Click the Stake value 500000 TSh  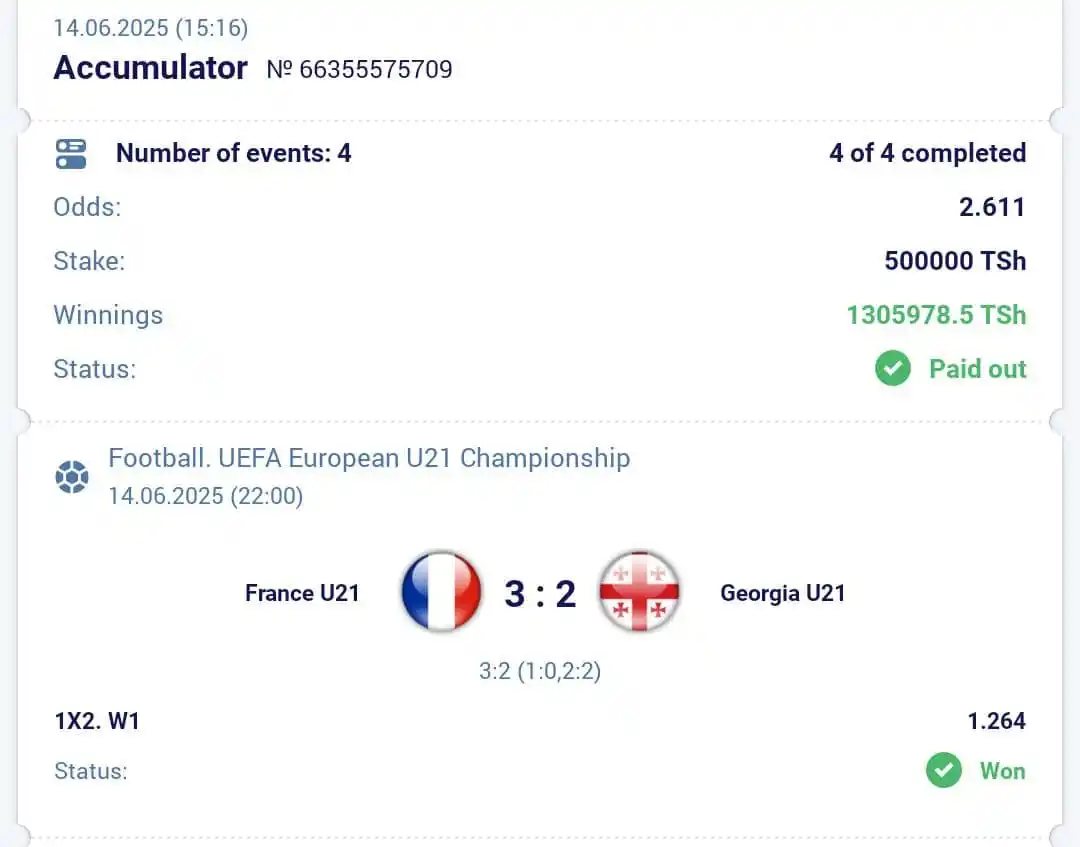point(955,261)
